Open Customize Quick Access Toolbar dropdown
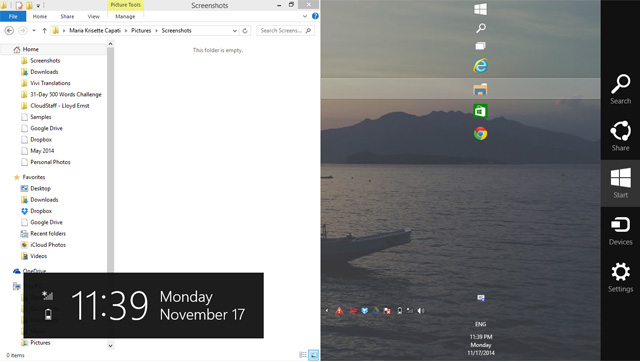The height and width of the screenshot is (362, 640). pos(38,6)
